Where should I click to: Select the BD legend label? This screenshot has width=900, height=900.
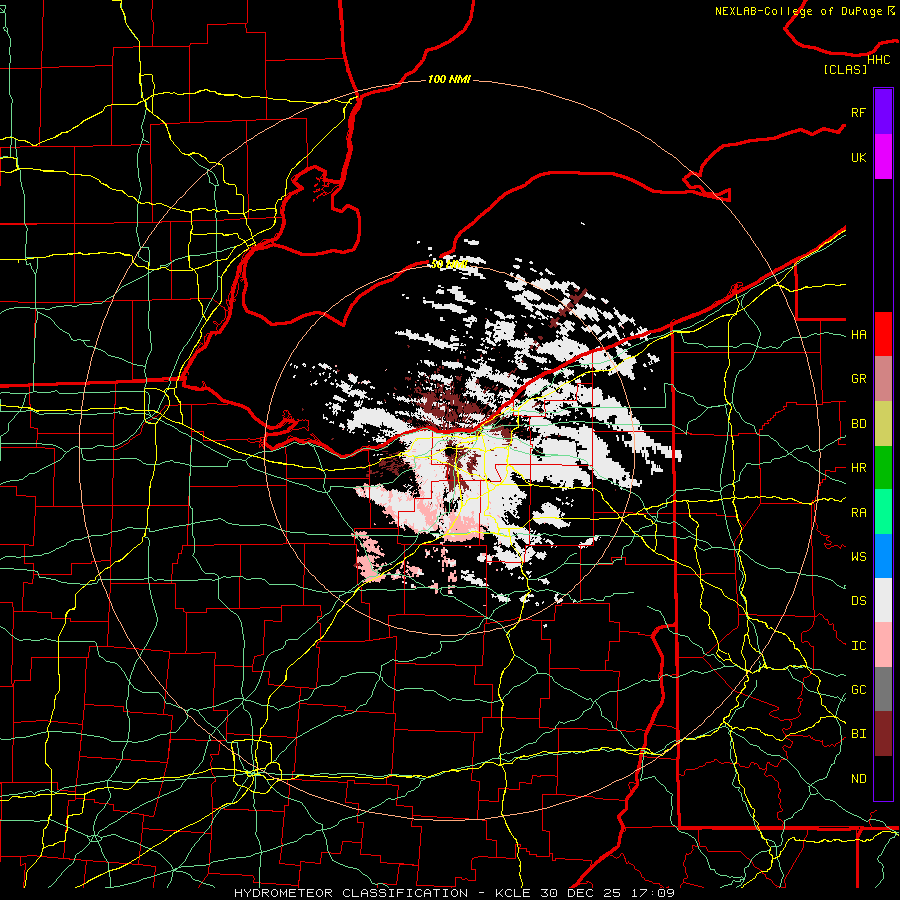point(858,424)
